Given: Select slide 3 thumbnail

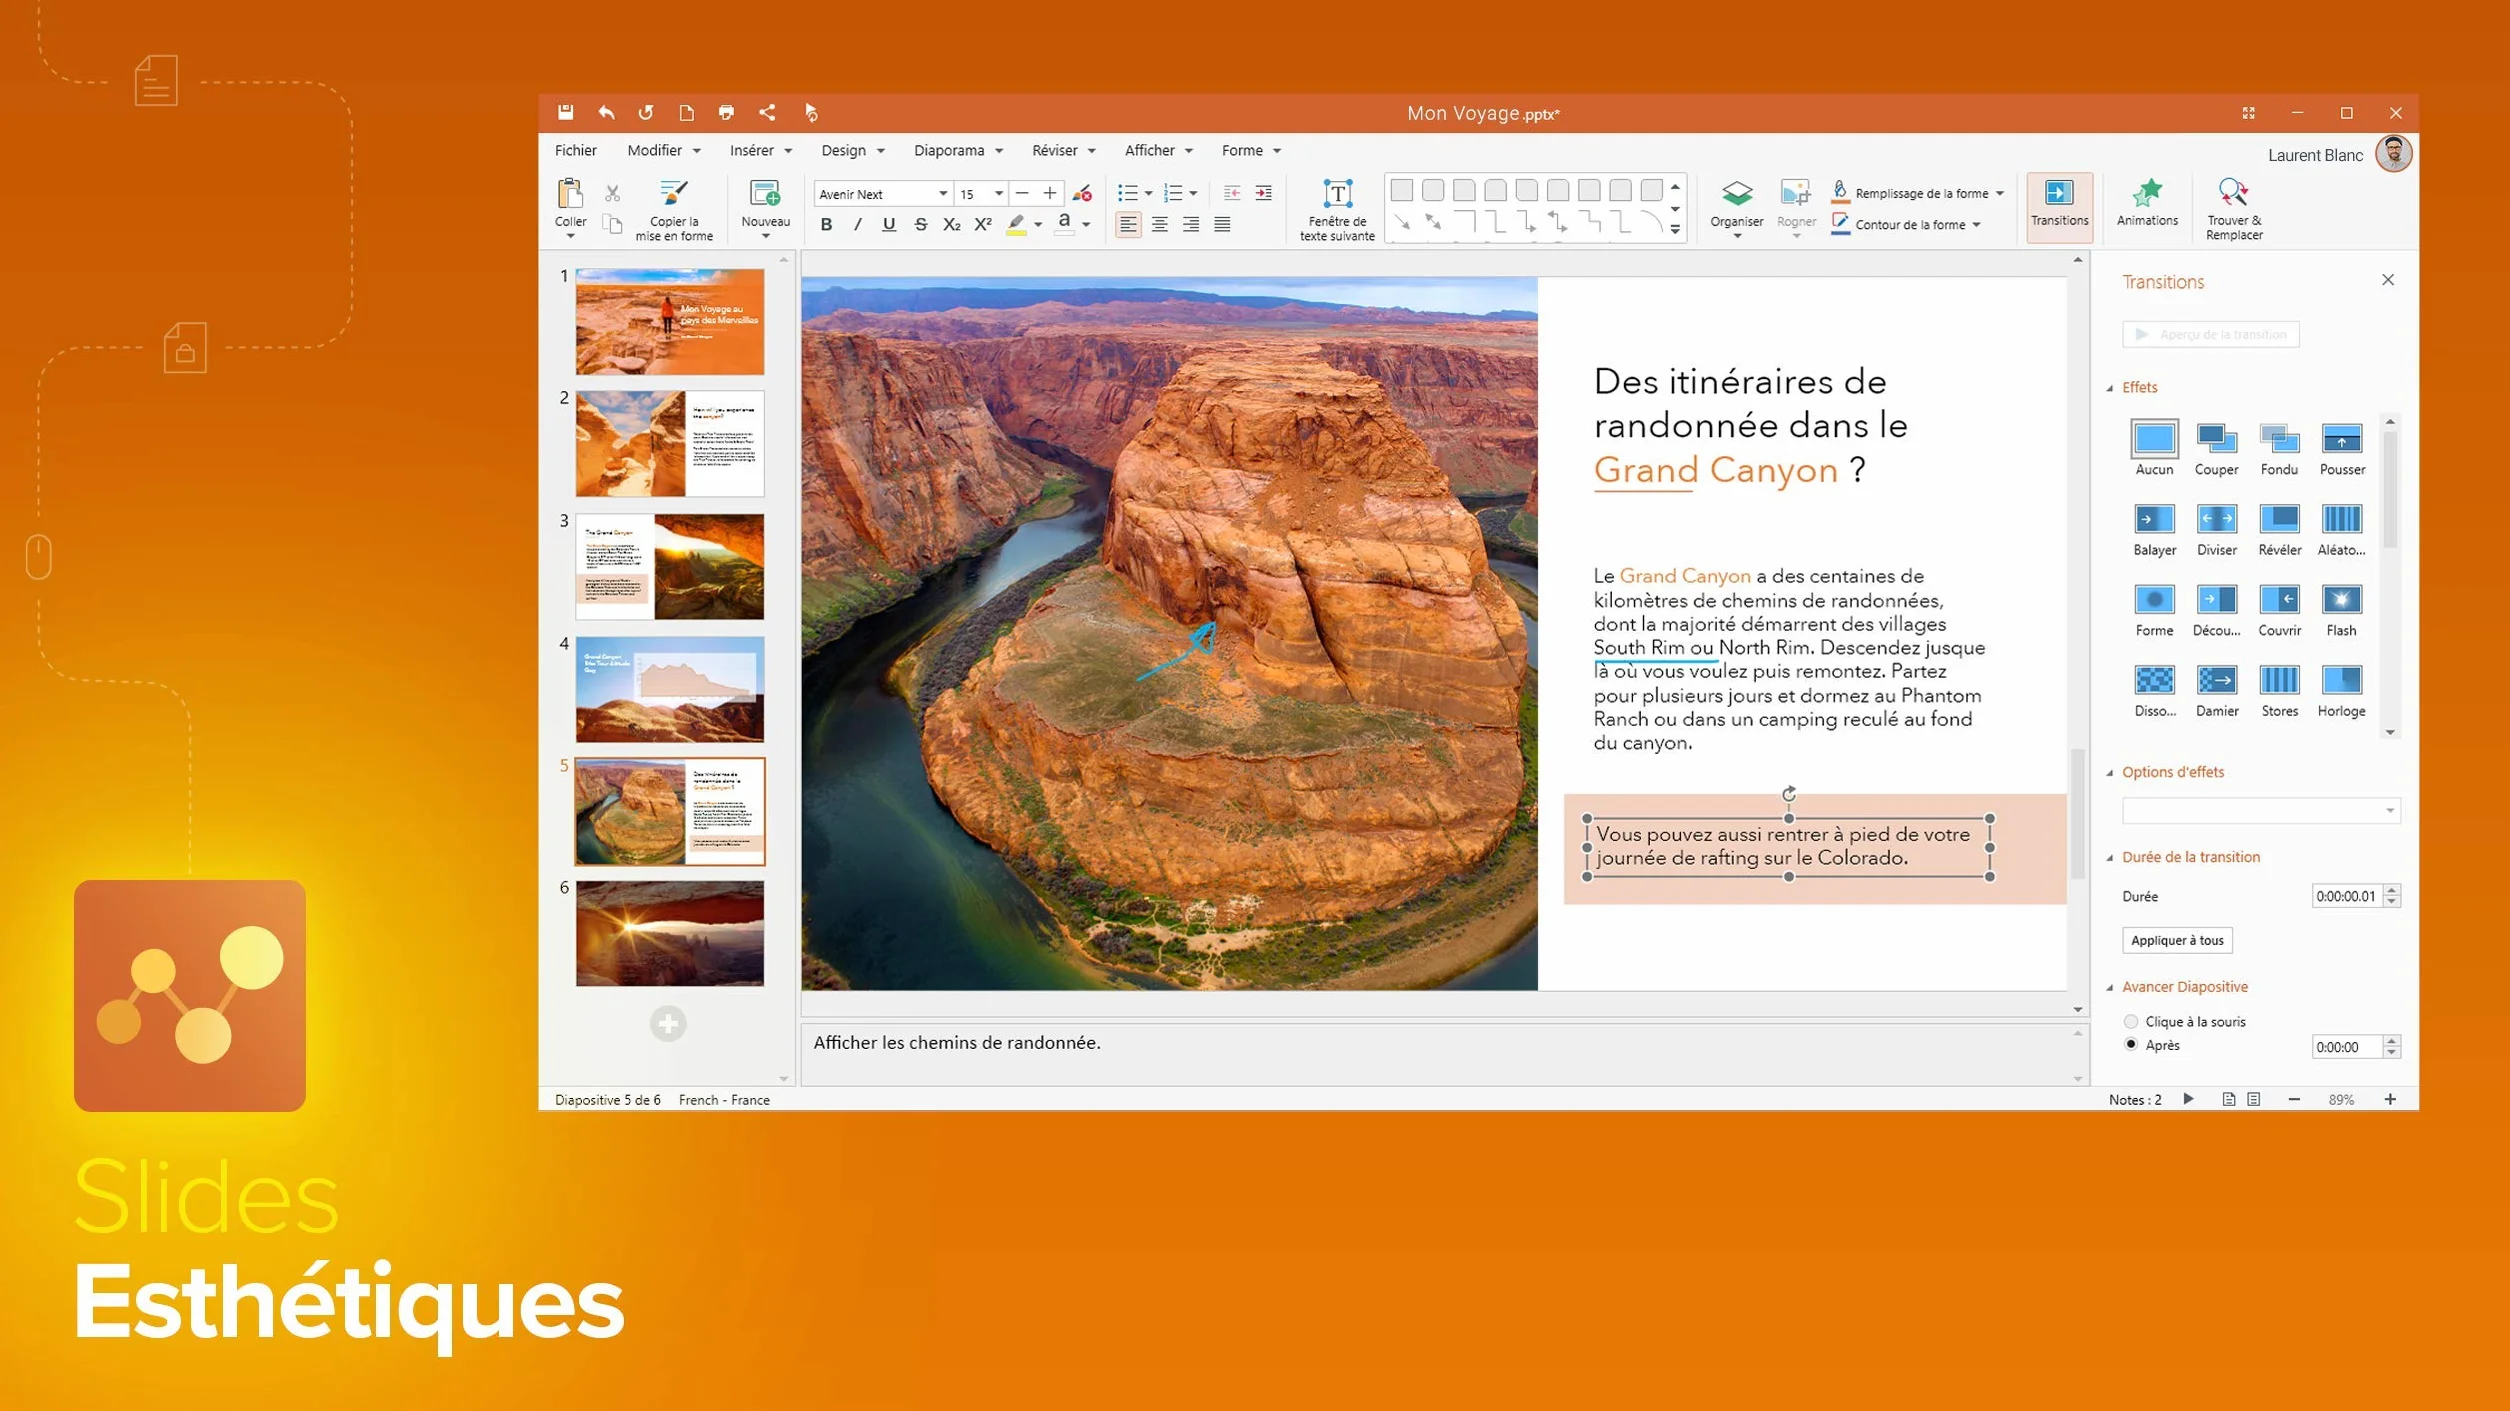Looking at the screenshot, I should pyautogui.click(x=669, y=567).
